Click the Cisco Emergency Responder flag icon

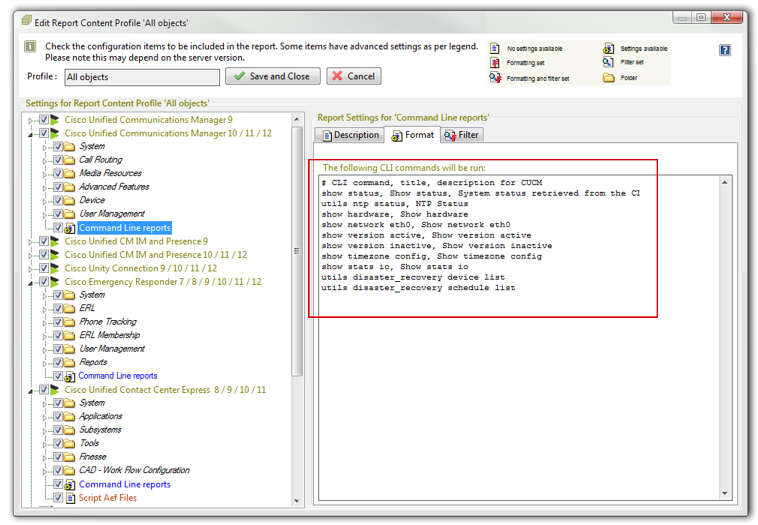(x=55, y=282)
